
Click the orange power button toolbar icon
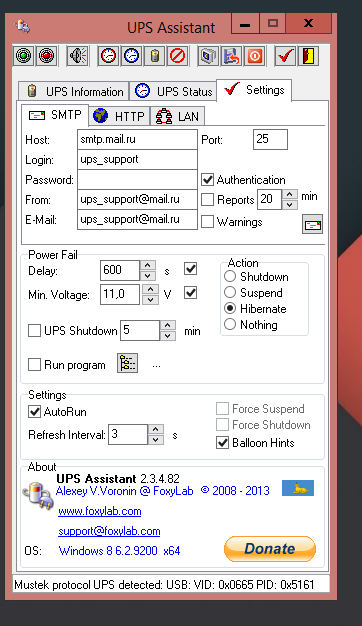255,55
